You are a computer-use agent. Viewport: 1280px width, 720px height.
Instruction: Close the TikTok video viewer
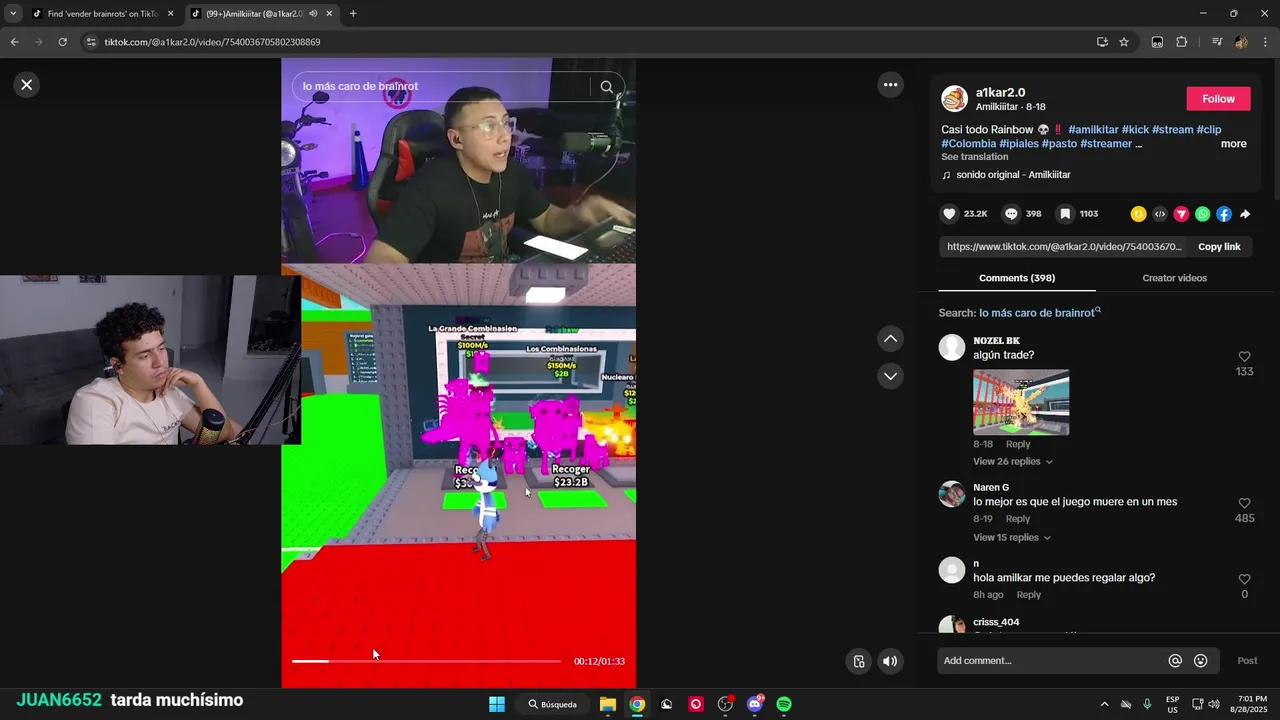(27, 85)
